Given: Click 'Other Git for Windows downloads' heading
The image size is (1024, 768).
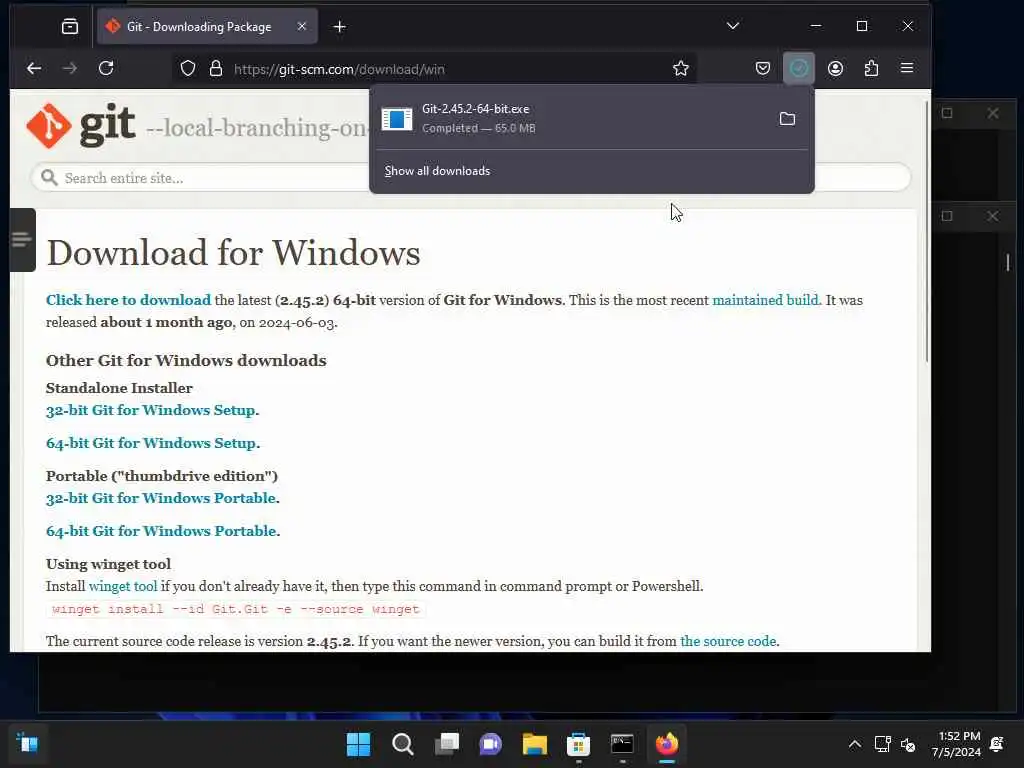Looking at the screenshot, I should (186, 360).
